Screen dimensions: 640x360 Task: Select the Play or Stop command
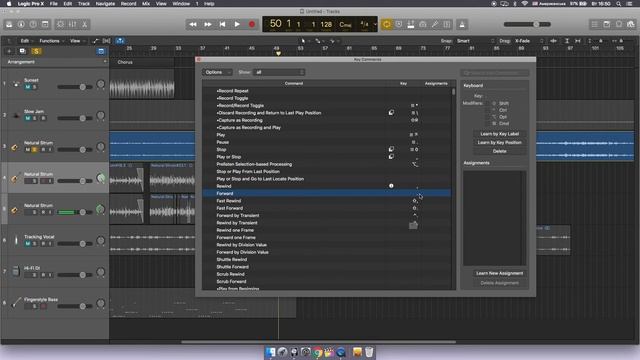[327, 157]
